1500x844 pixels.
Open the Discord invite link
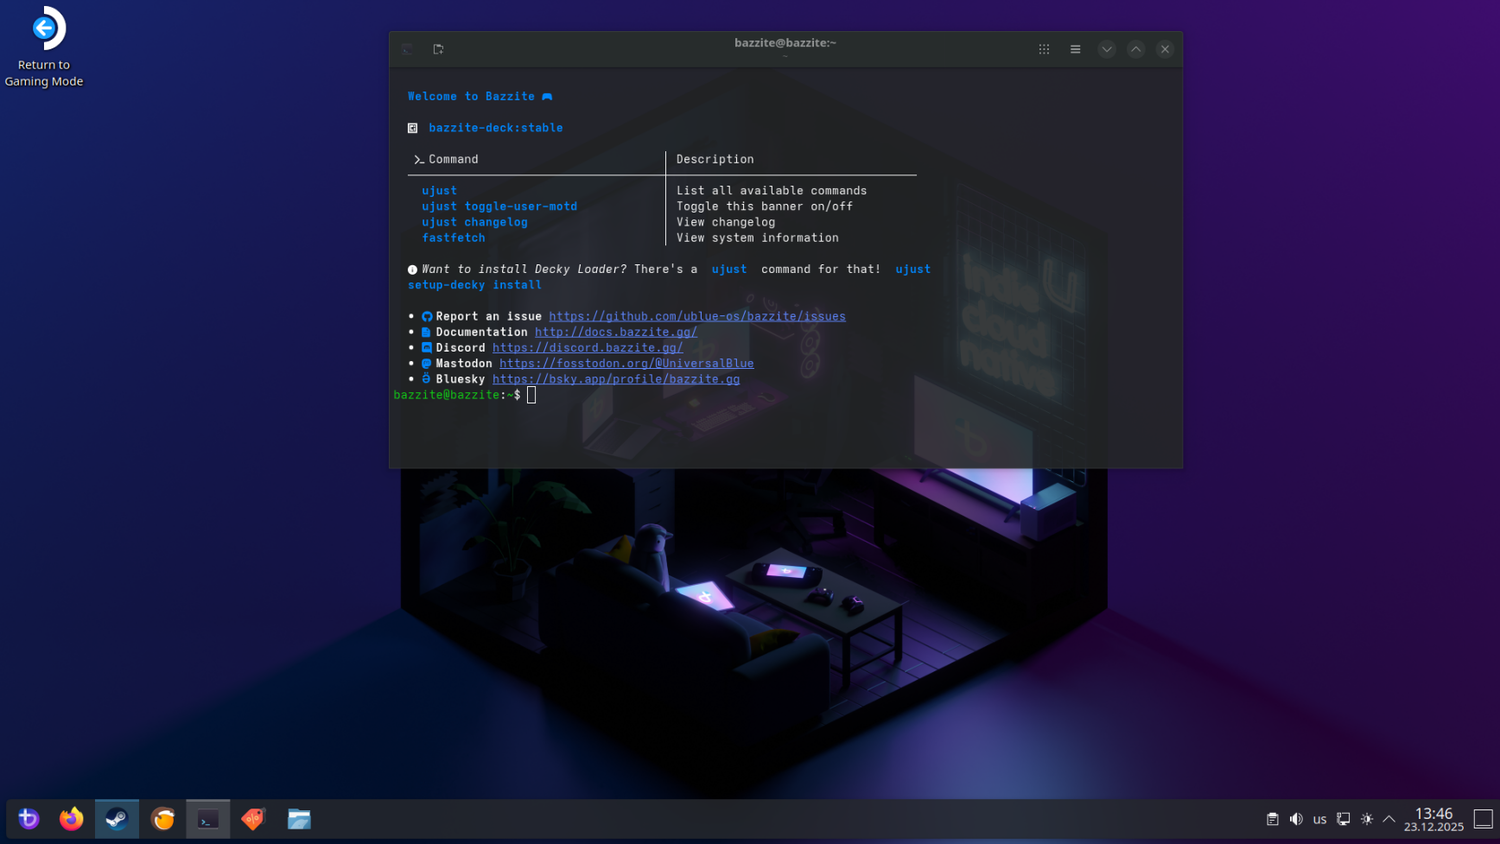point(588,348)
